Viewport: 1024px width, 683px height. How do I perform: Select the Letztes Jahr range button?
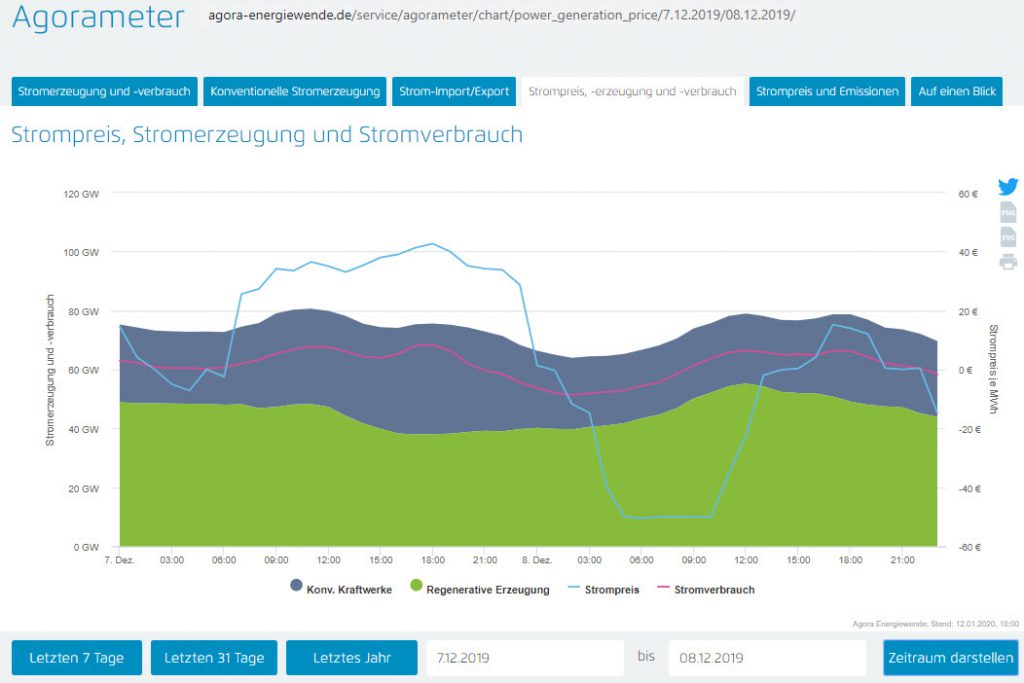coord(351,658)
